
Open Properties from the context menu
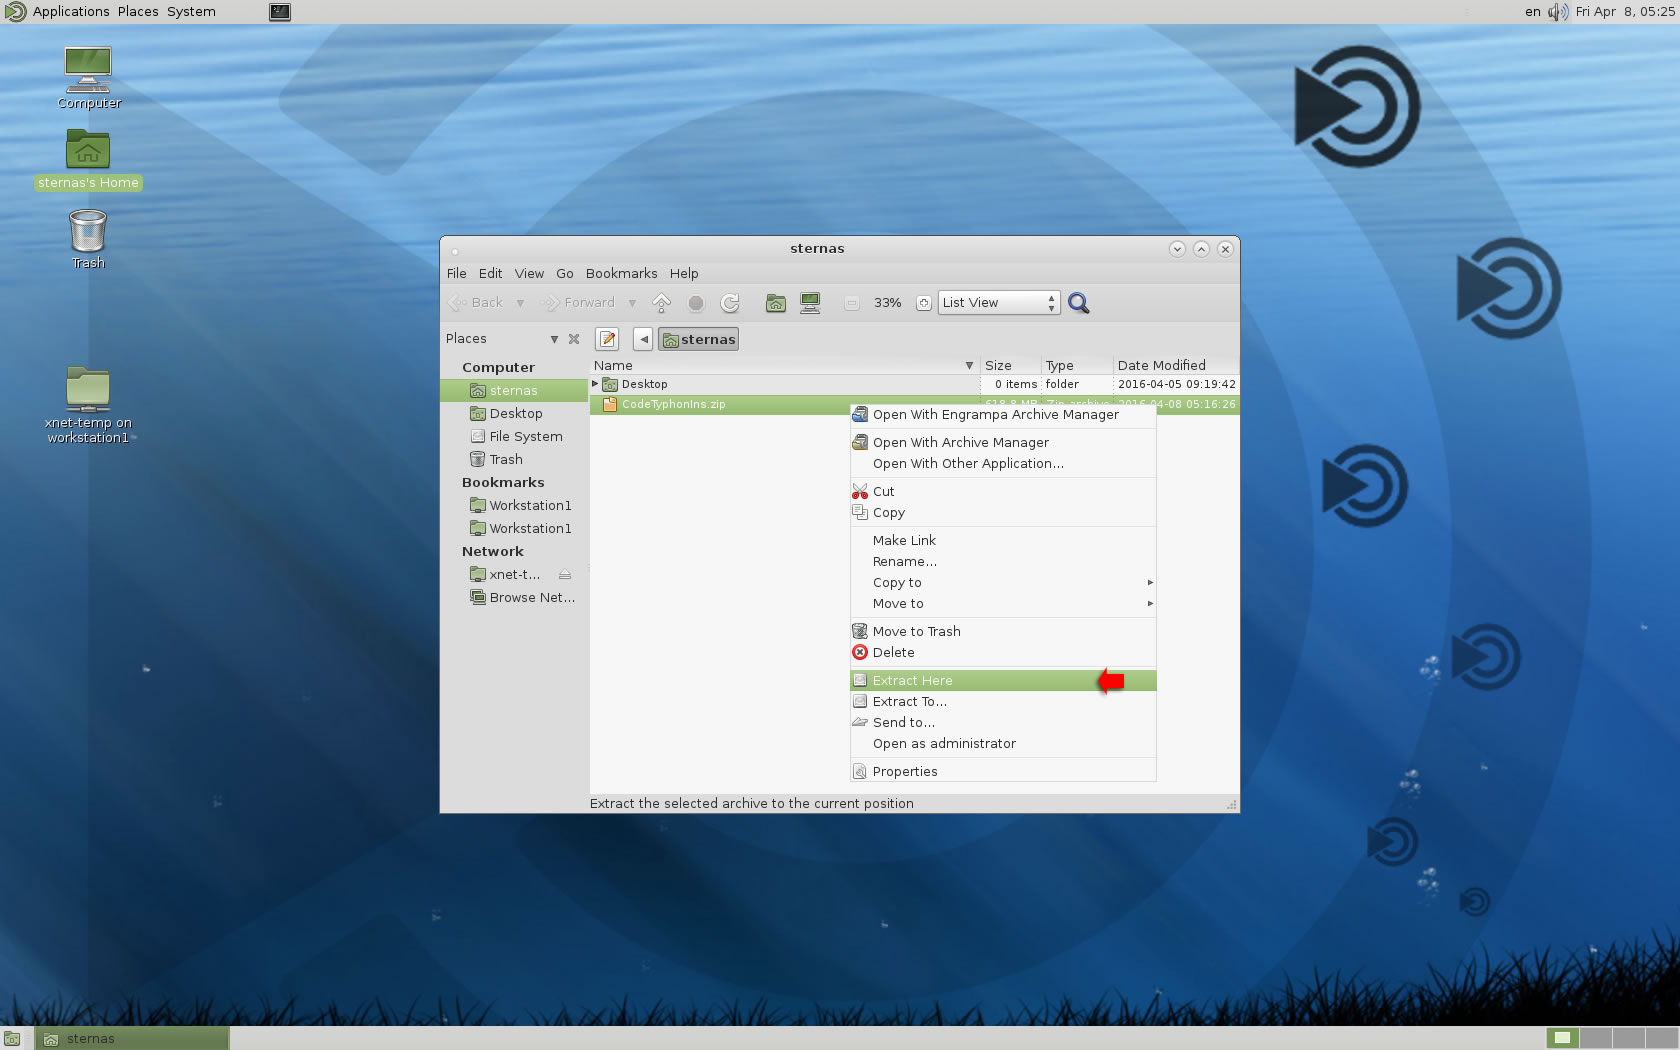coord(1003,771)
